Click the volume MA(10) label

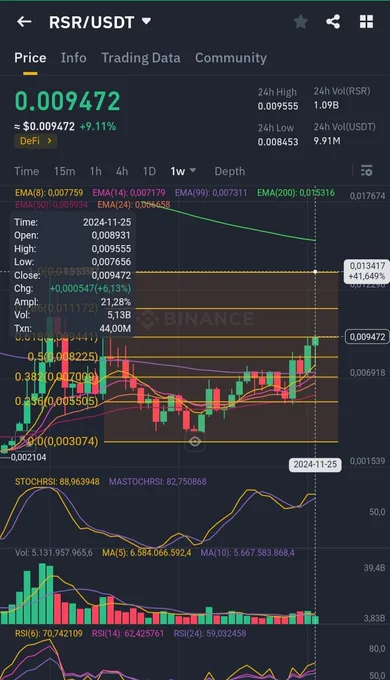(247, 553)
